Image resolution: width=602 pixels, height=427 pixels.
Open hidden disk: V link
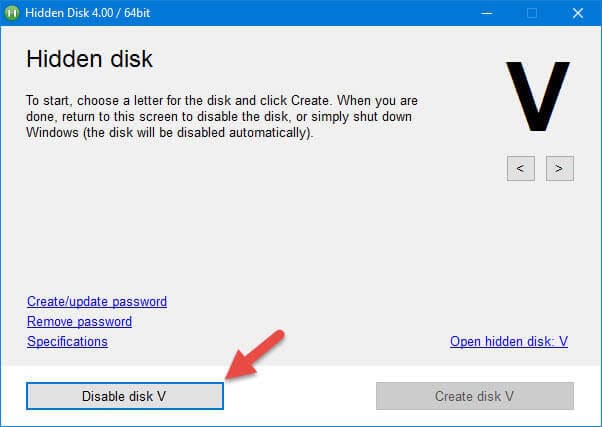[509, 341]
